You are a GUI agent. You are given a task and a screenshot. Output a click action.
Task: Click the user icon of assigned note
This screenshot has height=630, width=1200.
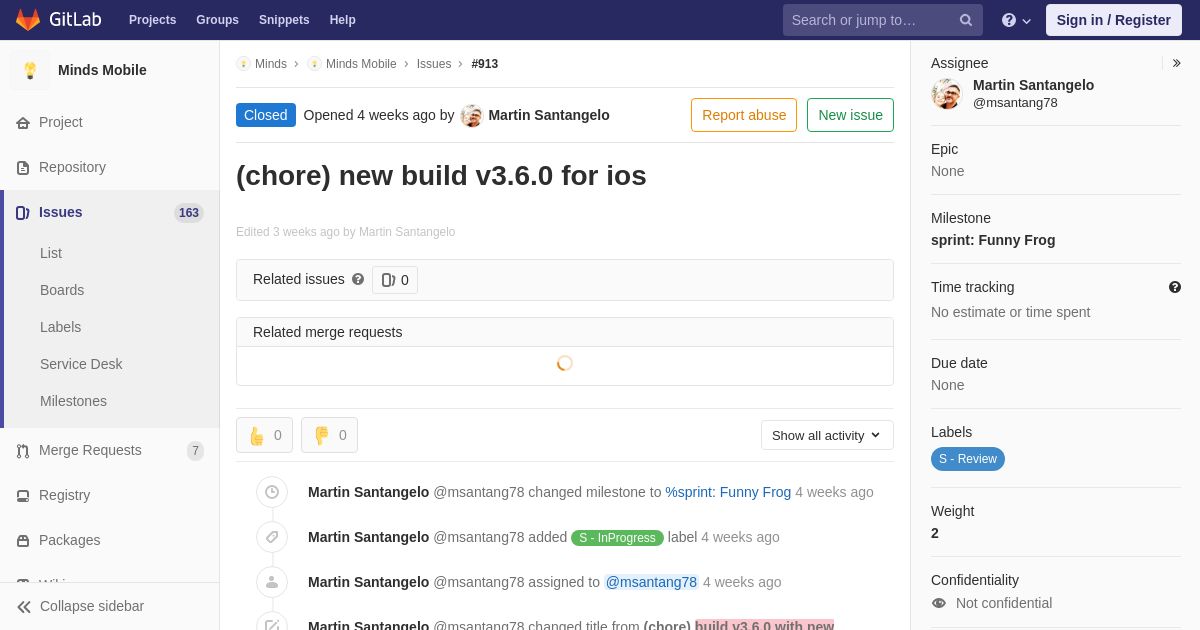tap(272, 582)
